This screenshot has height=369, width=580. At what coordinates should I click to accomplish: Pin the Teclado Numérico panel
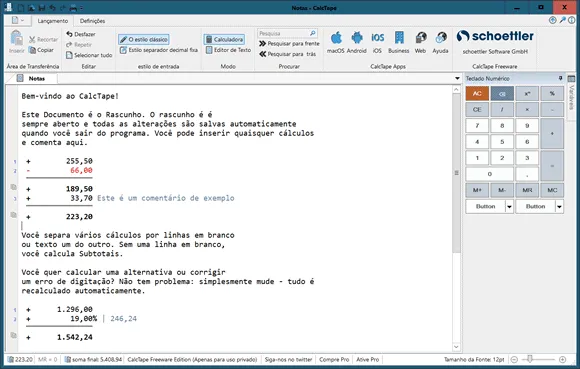coord(560,78)
